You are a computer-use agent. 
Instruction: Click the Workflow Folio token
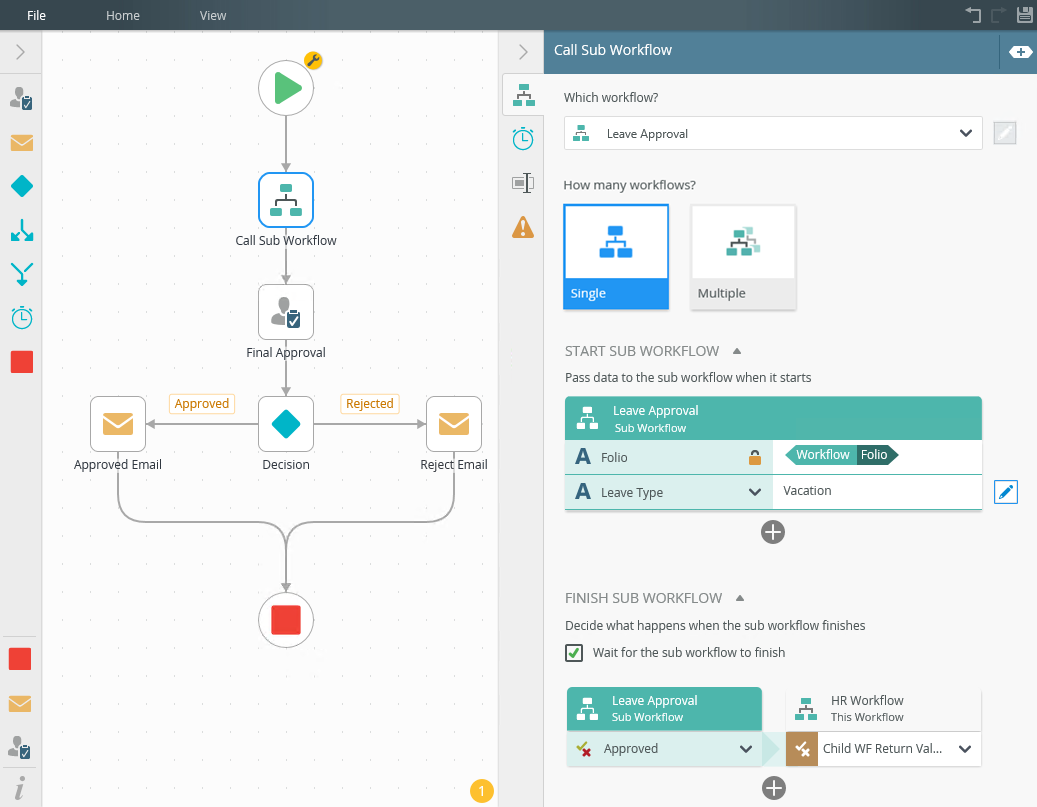point(841,455)
